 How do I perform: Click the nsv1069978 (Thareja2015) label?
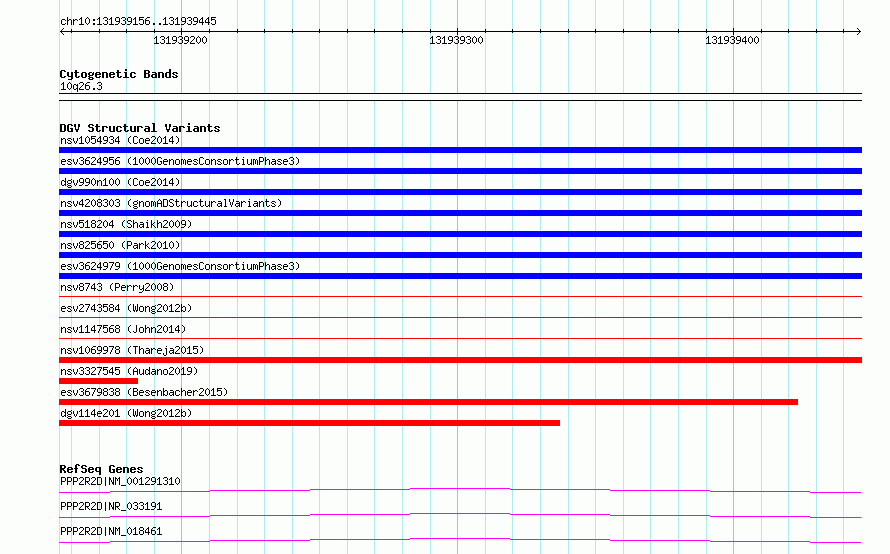pyautogui.click(x=132, y=350)
